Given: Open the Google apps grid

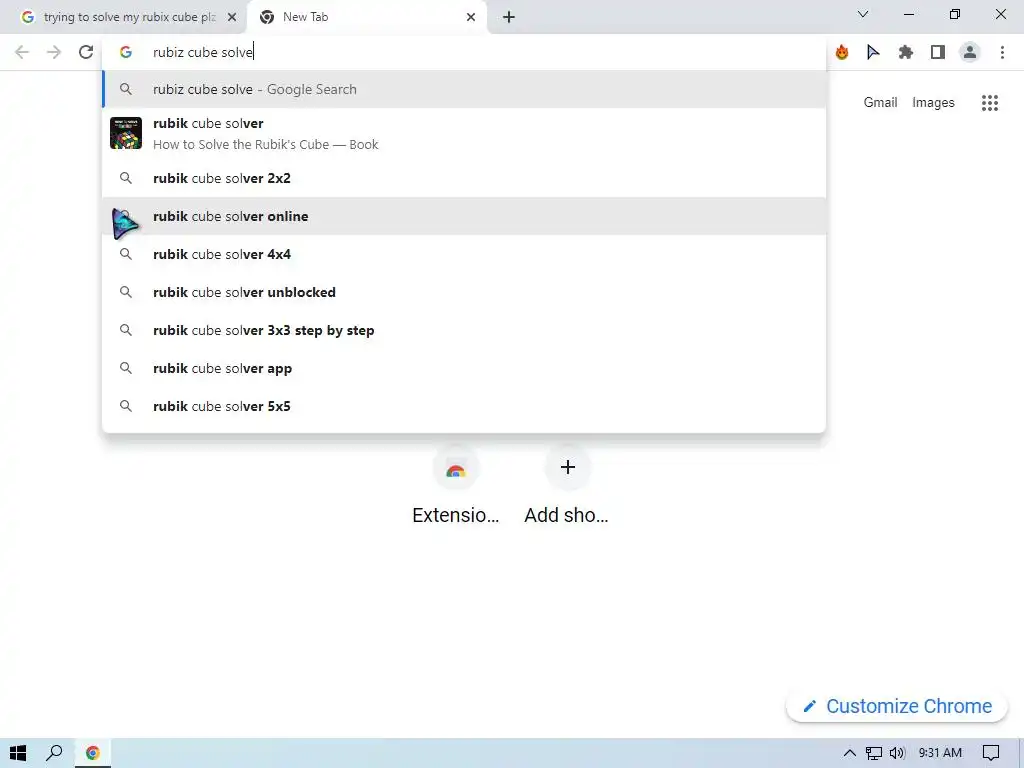Looking at the screenshot, I should pyautogui.click(x=990, y=103).
